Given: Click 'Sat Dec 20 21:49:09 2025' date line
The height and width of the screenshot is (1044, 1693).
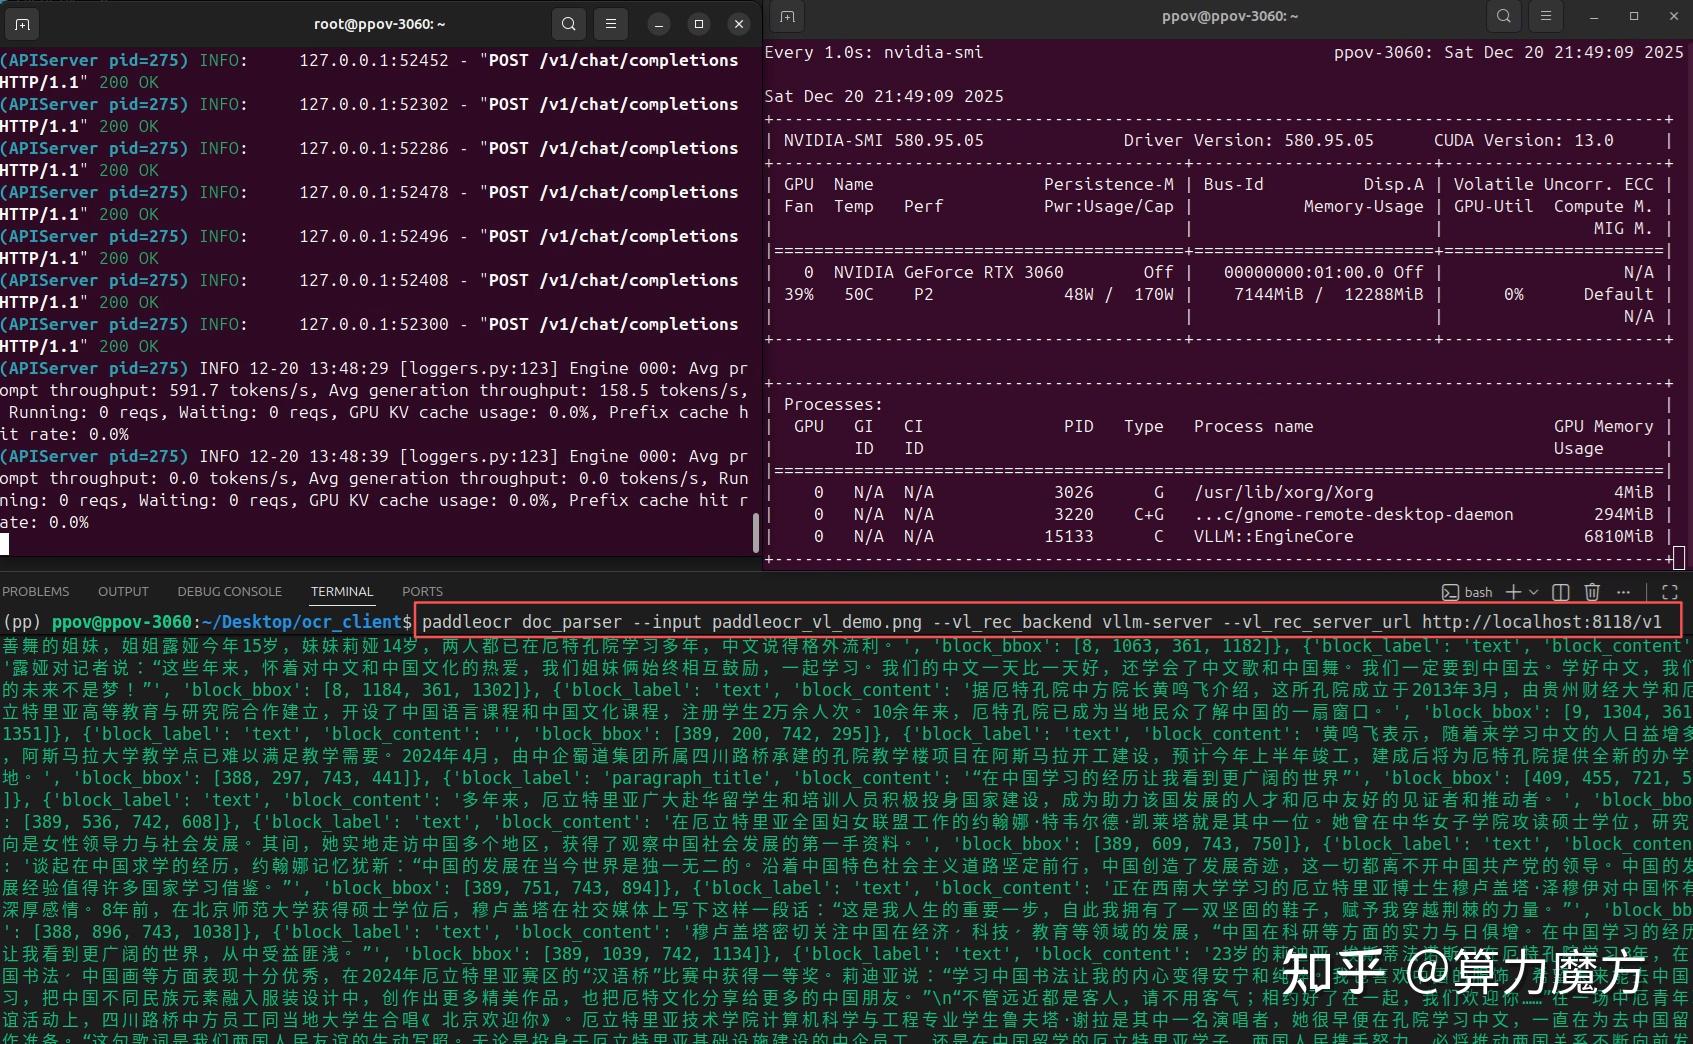Looking at the screenshot, I should [x=884, y=96].
